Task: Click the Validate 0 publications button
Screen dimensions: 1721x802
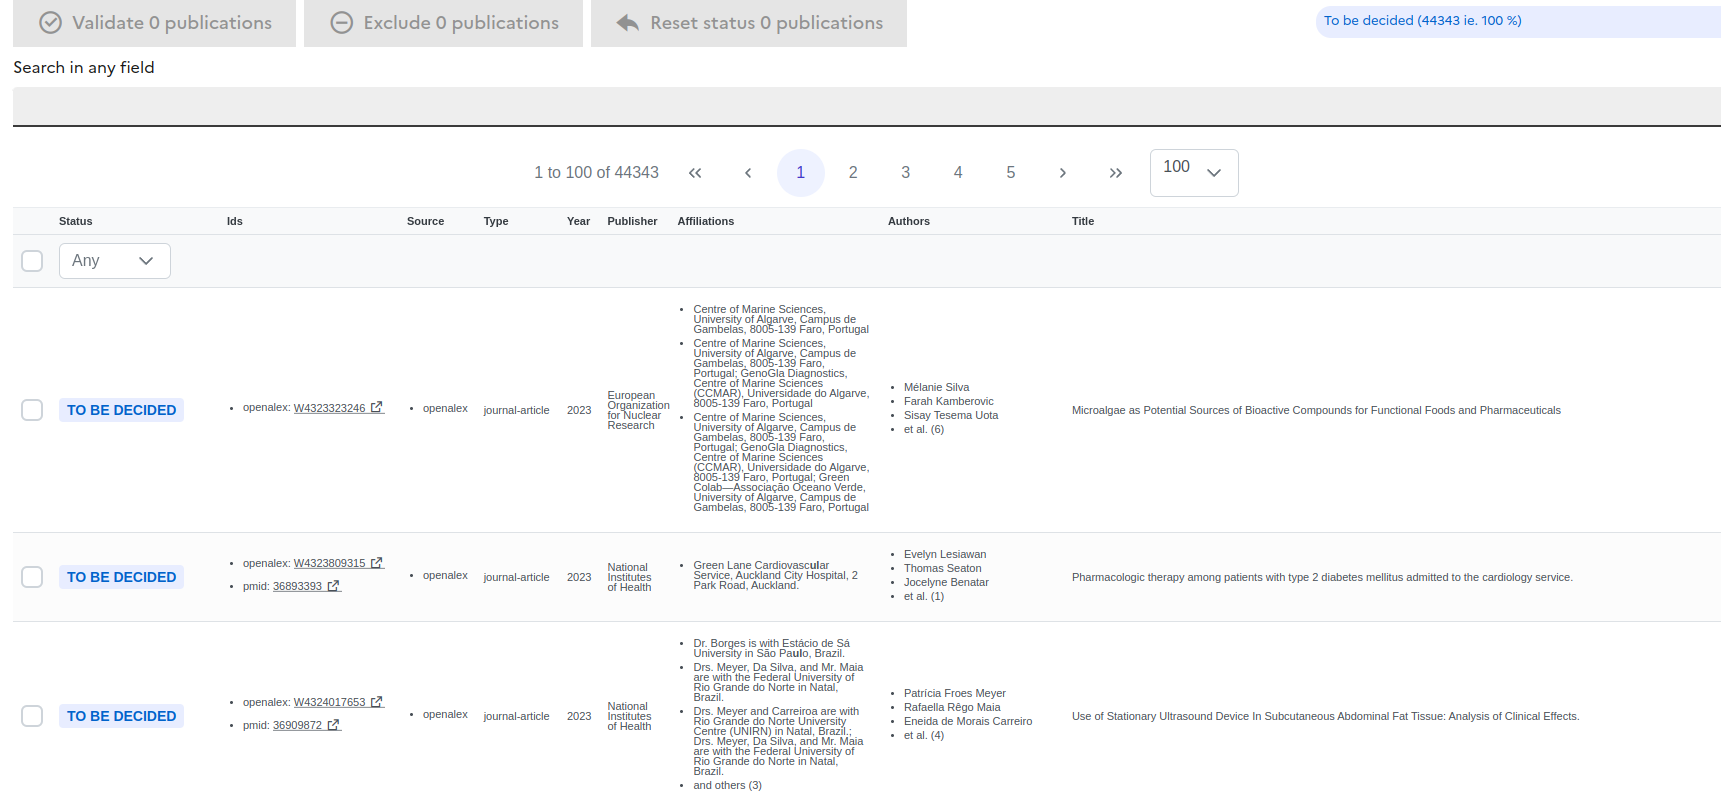Action: coord(154,23)
